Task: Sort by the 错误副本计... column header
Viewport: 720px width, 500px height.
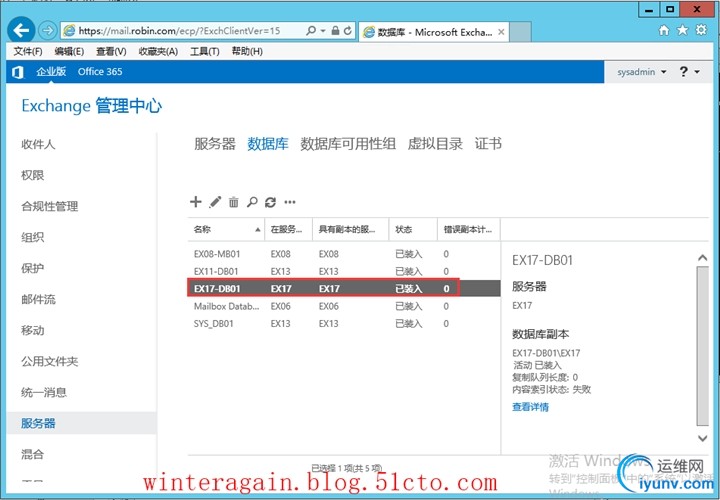Action: click(x=469, y=229)
